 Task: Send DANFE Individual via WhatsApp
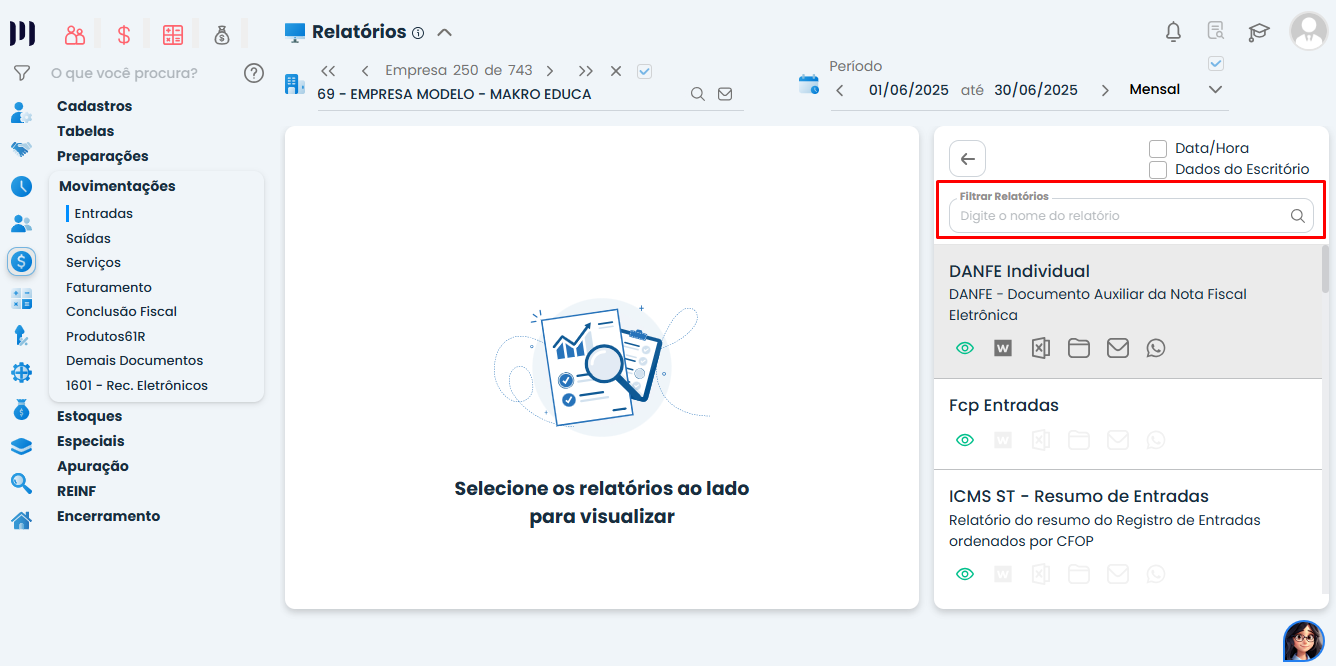click(x=1156, y=347)
